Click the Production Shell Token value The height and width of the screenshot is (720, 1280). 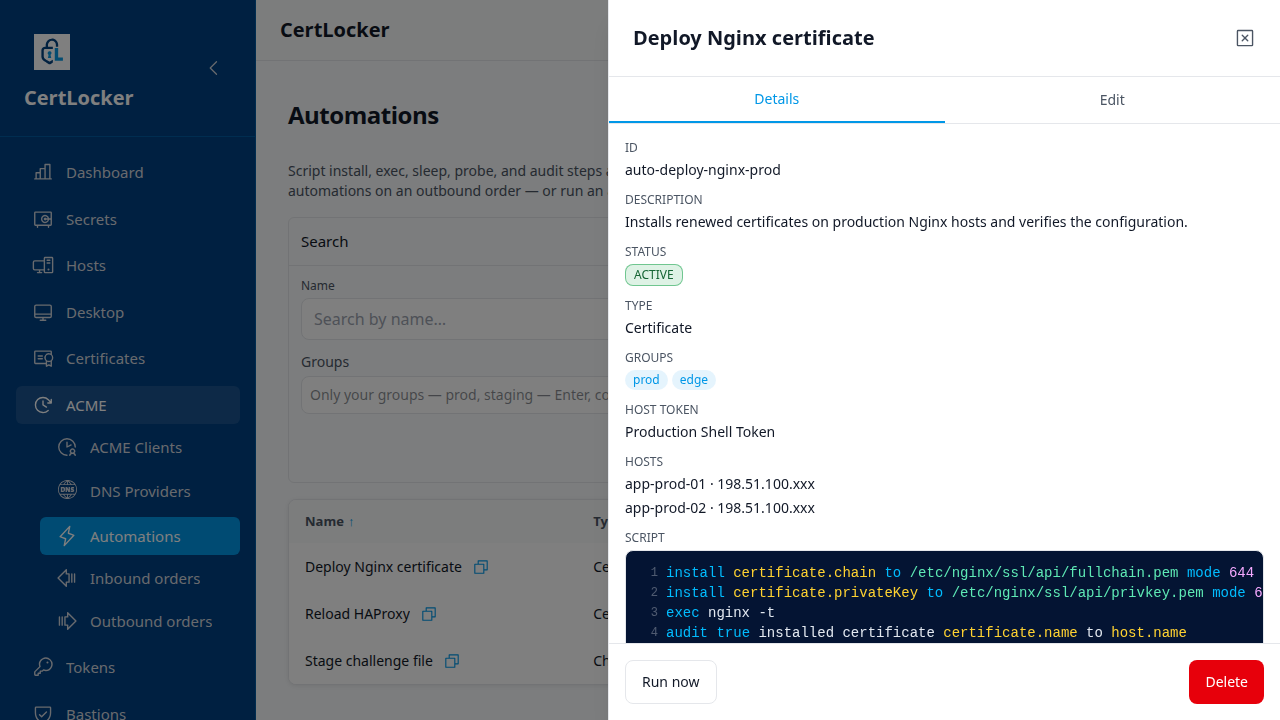tap(700, 432)
